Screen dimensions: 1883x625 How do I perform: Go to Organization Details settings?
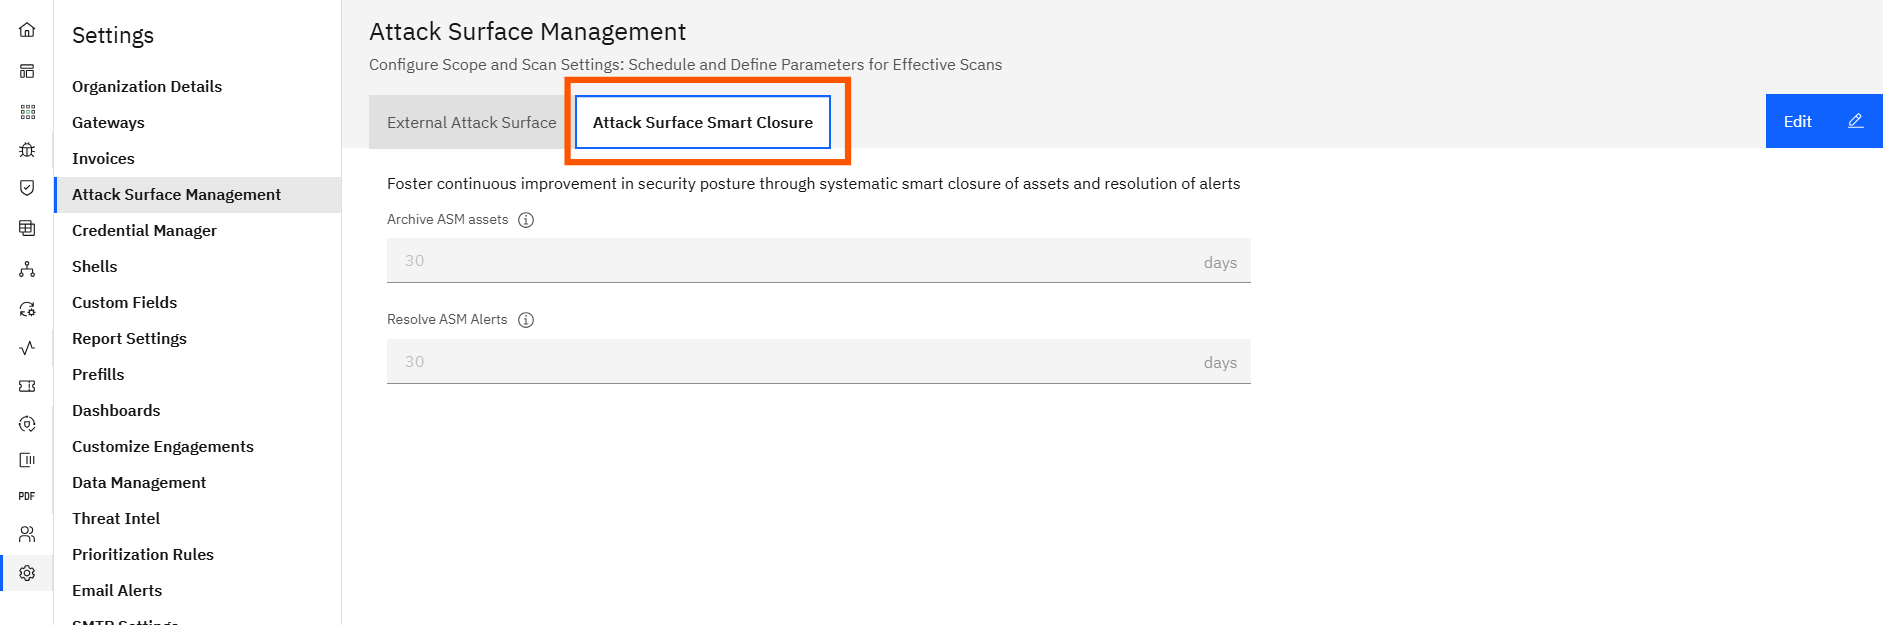[147, 86]
